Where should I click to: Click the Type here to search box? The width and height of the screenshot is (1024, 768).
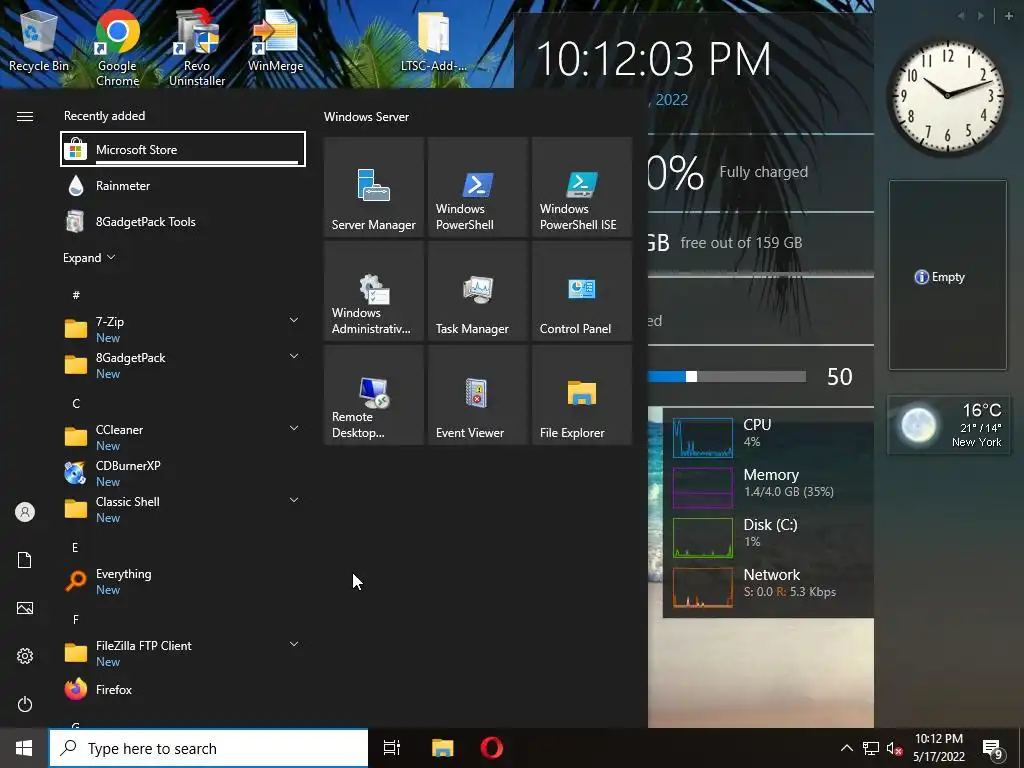(x=208, y=748)
